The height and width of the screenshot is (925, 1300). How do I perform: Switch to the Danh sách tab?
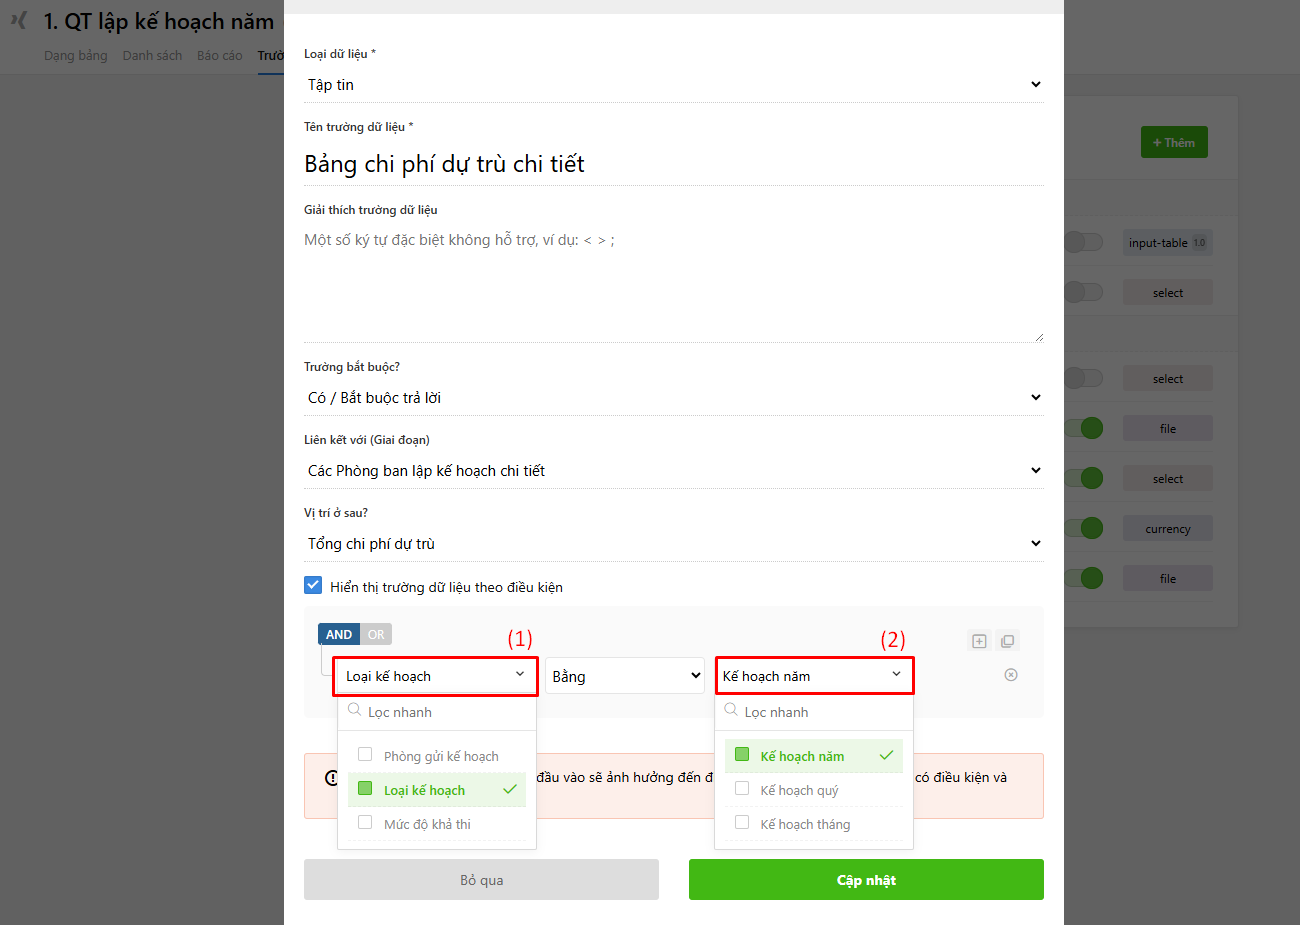152,55
